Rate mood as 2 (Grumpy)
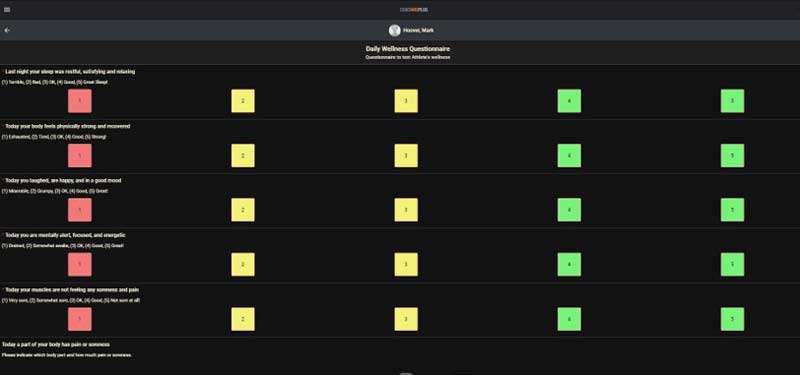 point(243,210)
